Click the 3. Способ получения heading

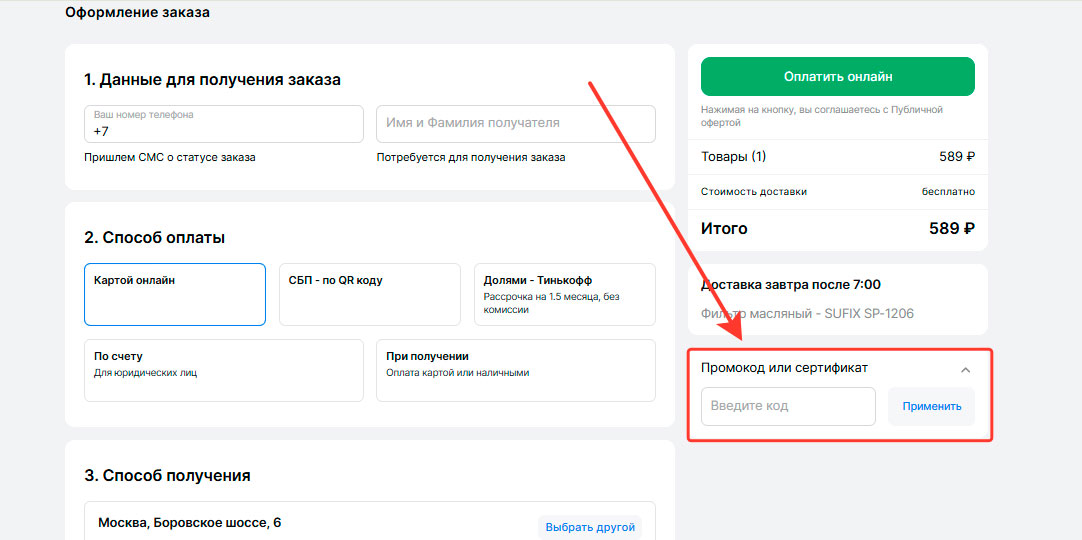[168, 476]
